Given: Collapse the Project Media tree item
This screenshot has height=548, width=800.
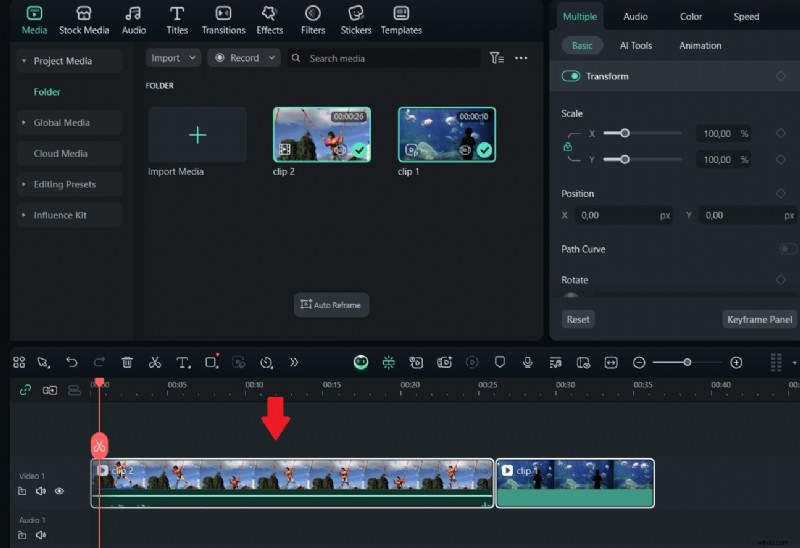Looking at the screenshot, I should coord(23,61).
